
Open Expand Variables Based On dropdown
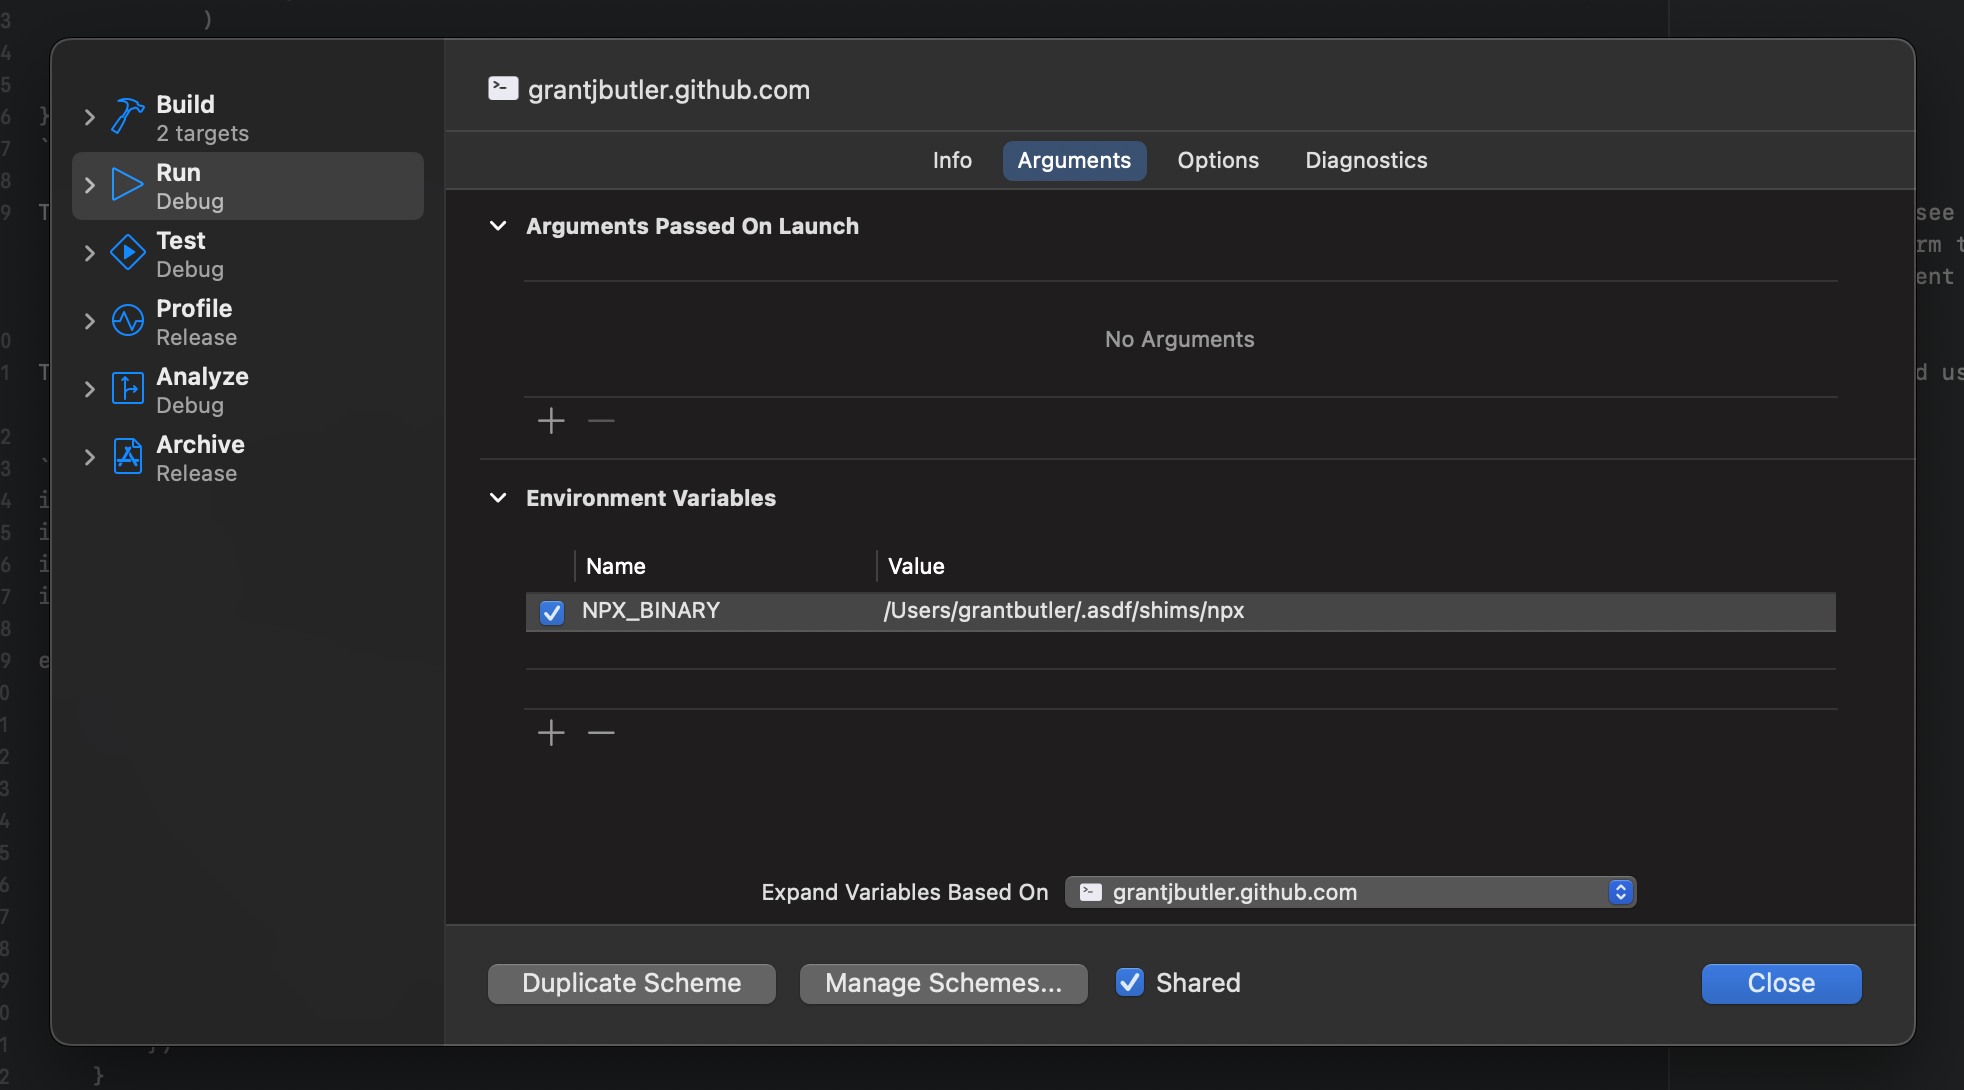click(1350, 892)
